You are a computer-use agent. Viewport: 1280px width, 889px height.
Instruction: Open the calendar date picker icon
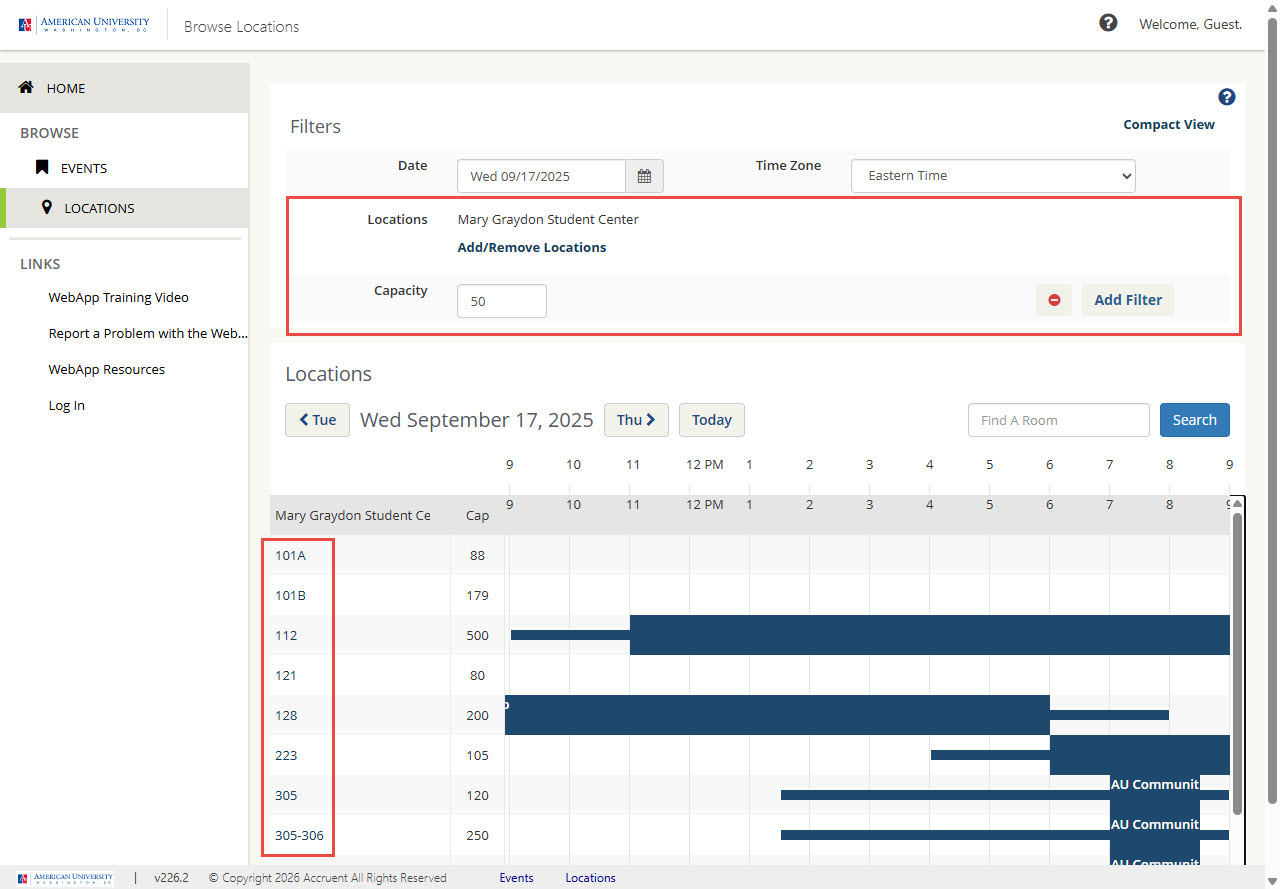click(644, 176)
